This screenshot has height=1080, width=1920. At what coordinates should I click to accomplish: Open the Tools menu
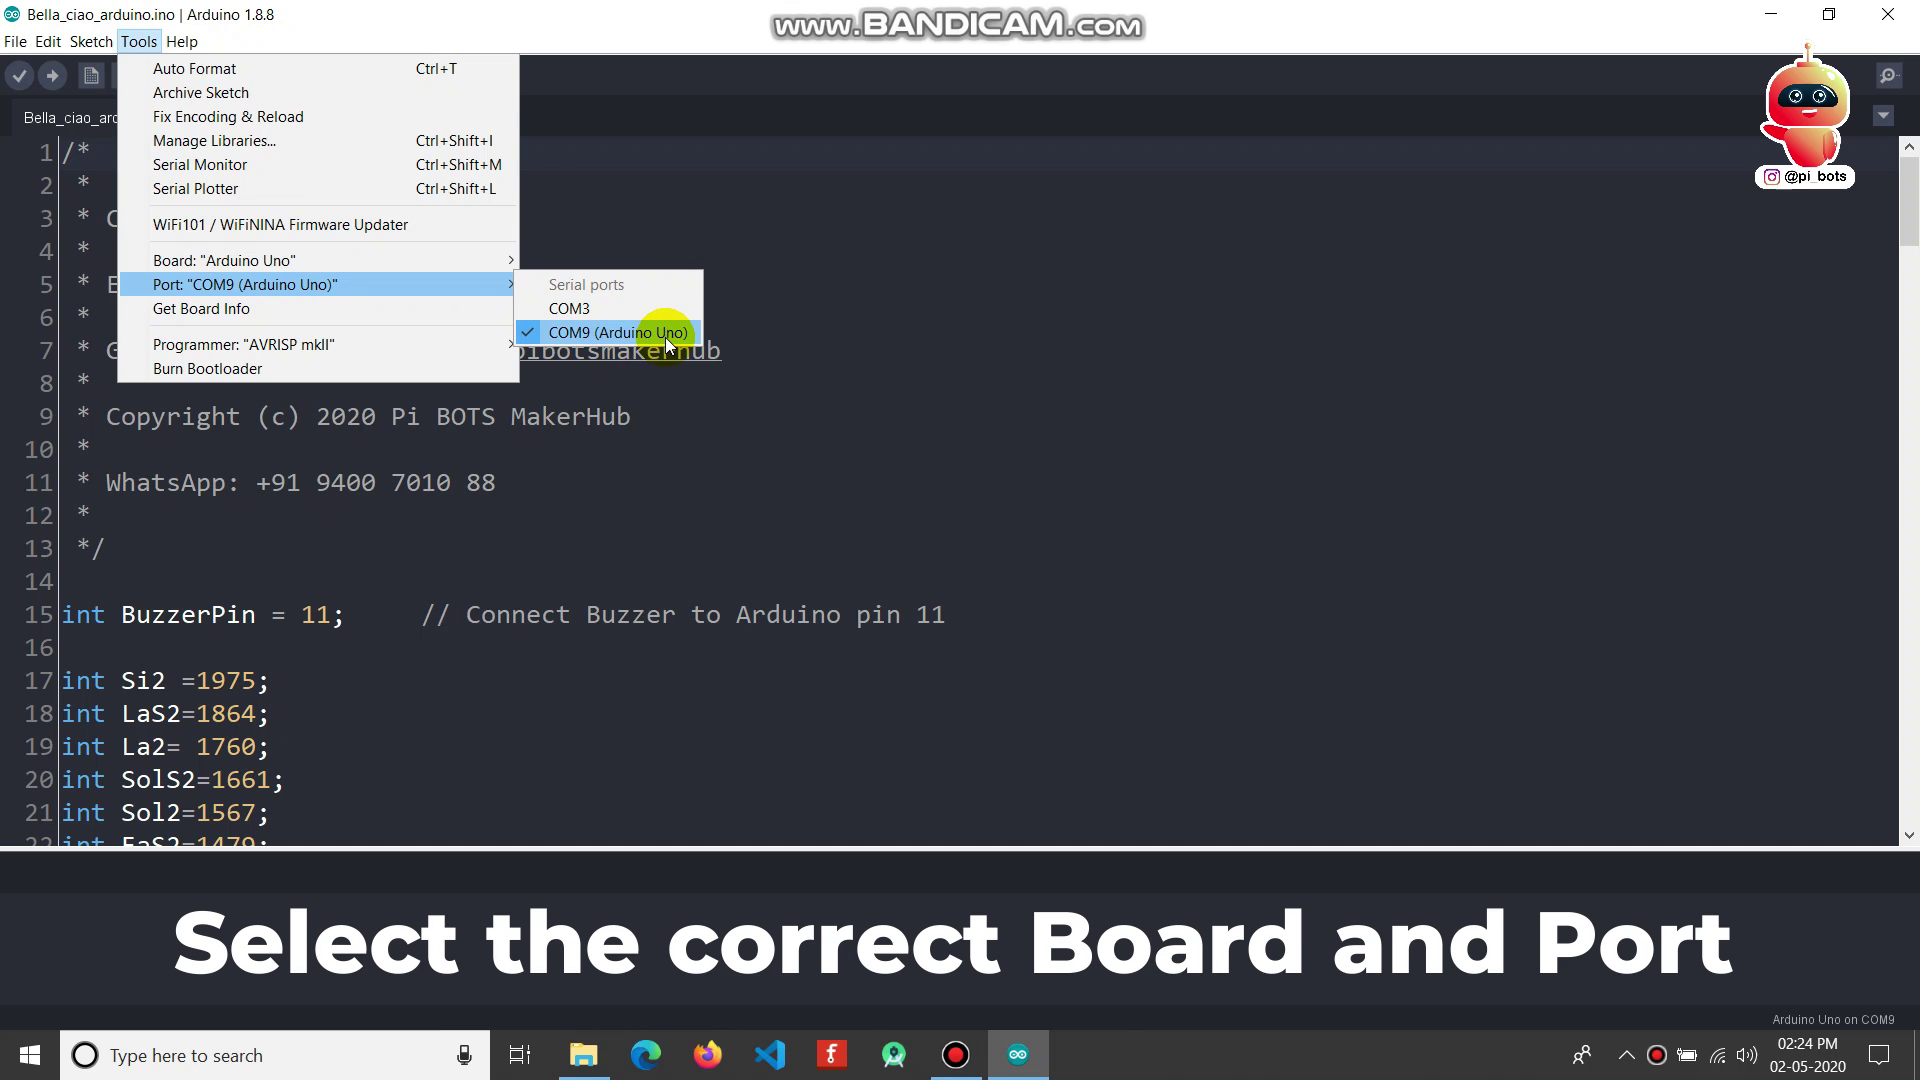(x=138, y=41)
